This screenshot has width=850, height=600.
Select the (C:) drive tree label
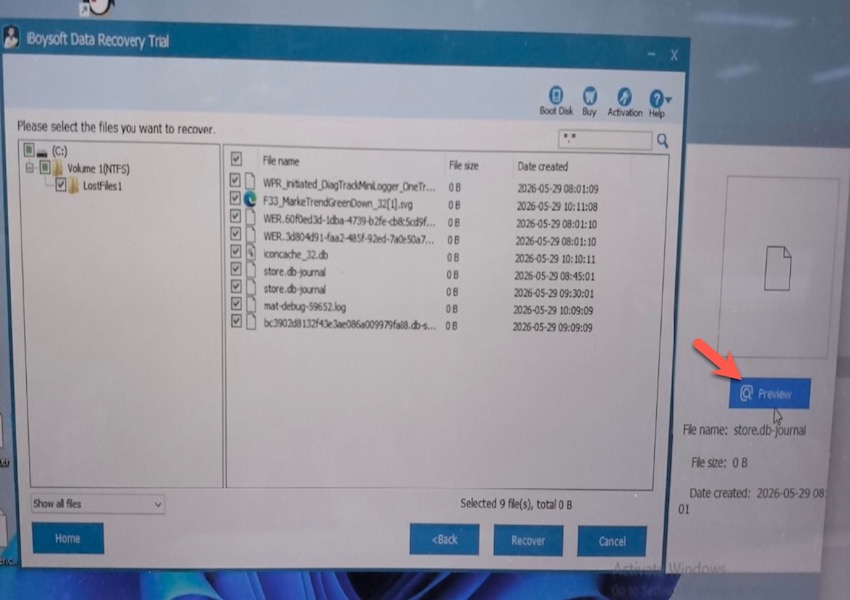tap(60, 151)
